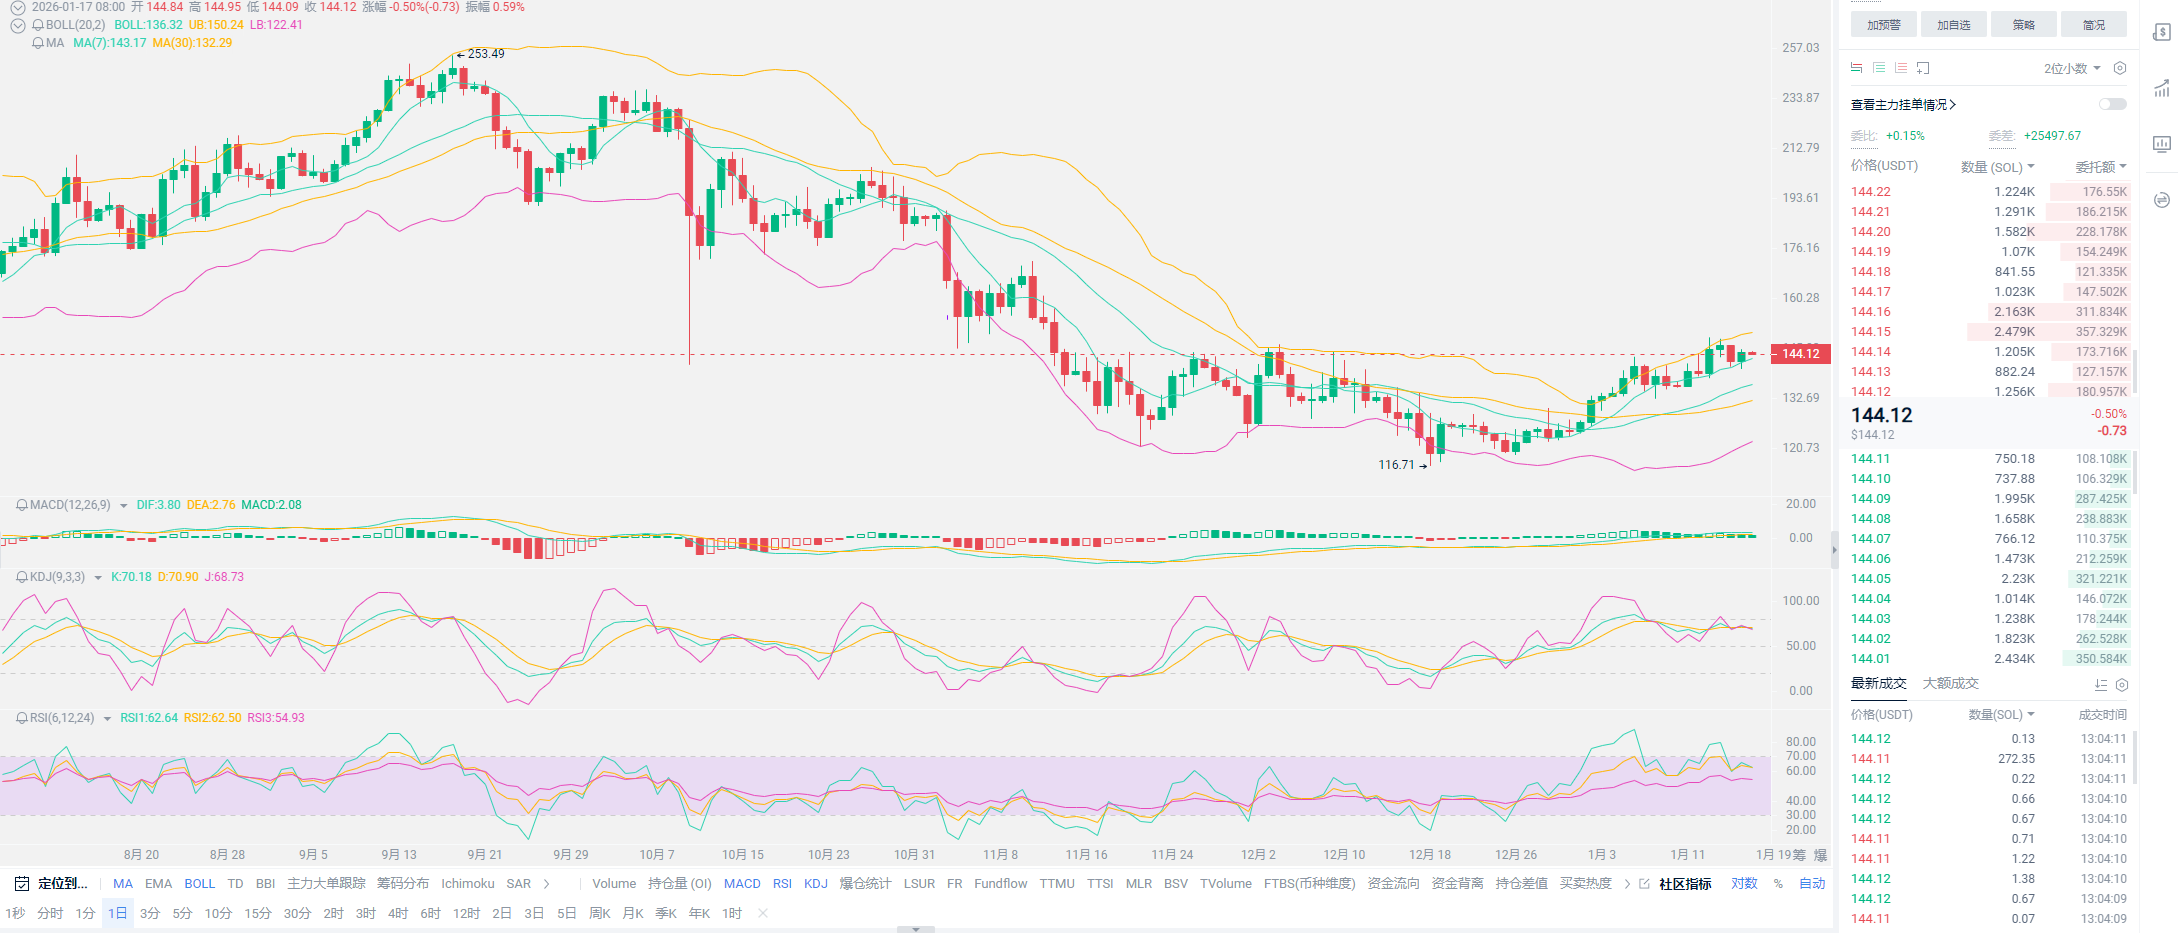This screenshot has width=2181, height=933.
Task: Toggle 对数 logarithmic scale
Action: click(x=1744, y=884)
